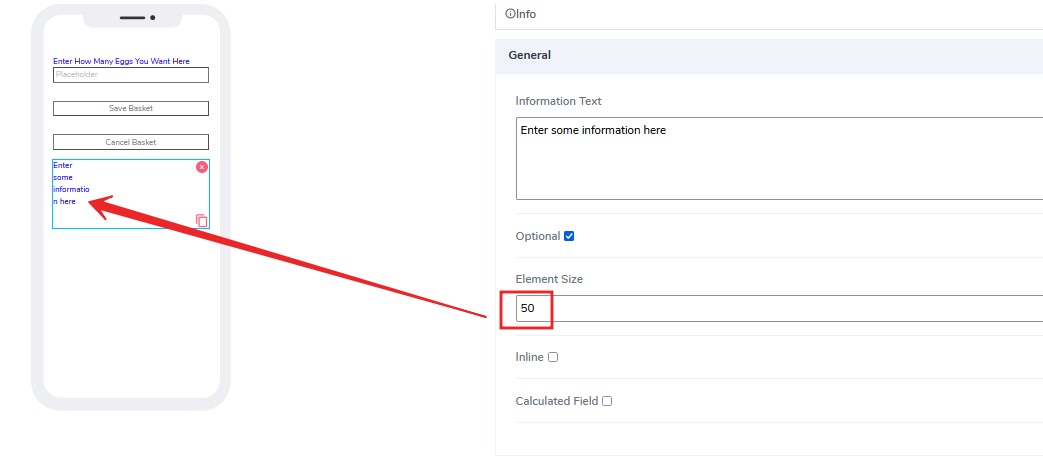Click the "Information Text" field label
The image size is (1043, 458).
pyautogui.click(x=558, y=101)
